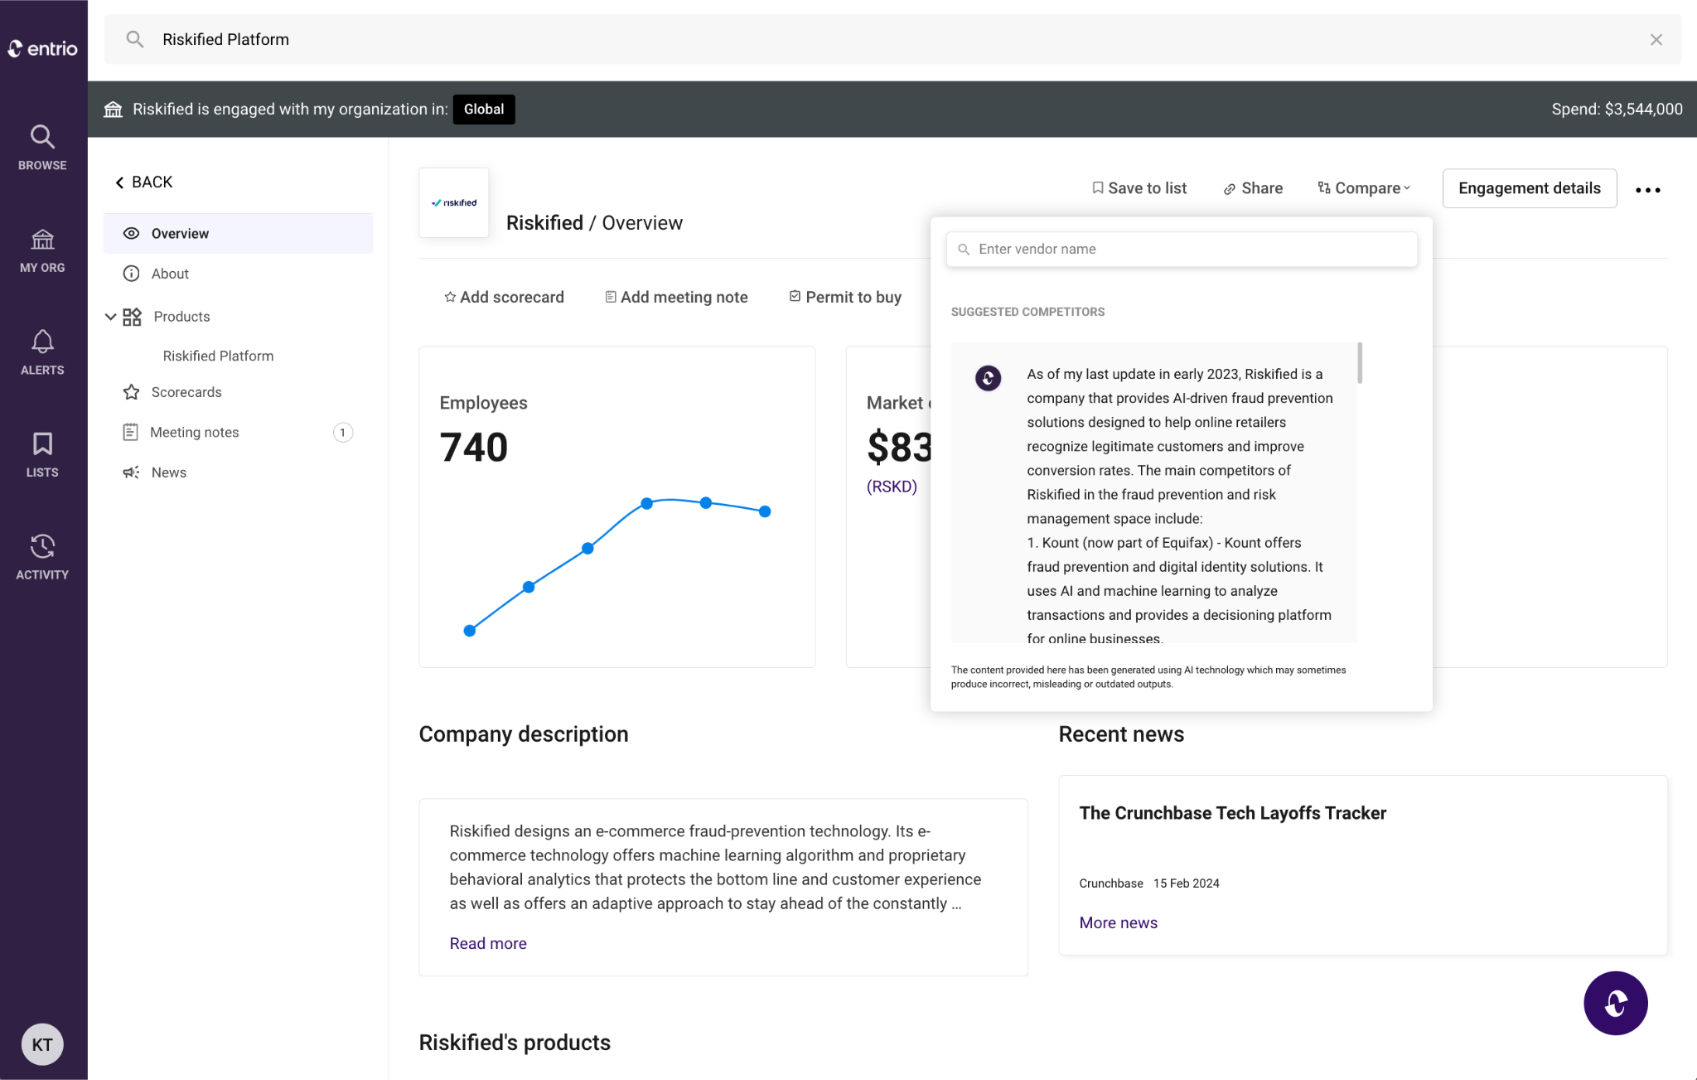The height and width of the screenshot is (1080, 1697).
Task: Collapse the Products tree section
Action: click(110, 317)
